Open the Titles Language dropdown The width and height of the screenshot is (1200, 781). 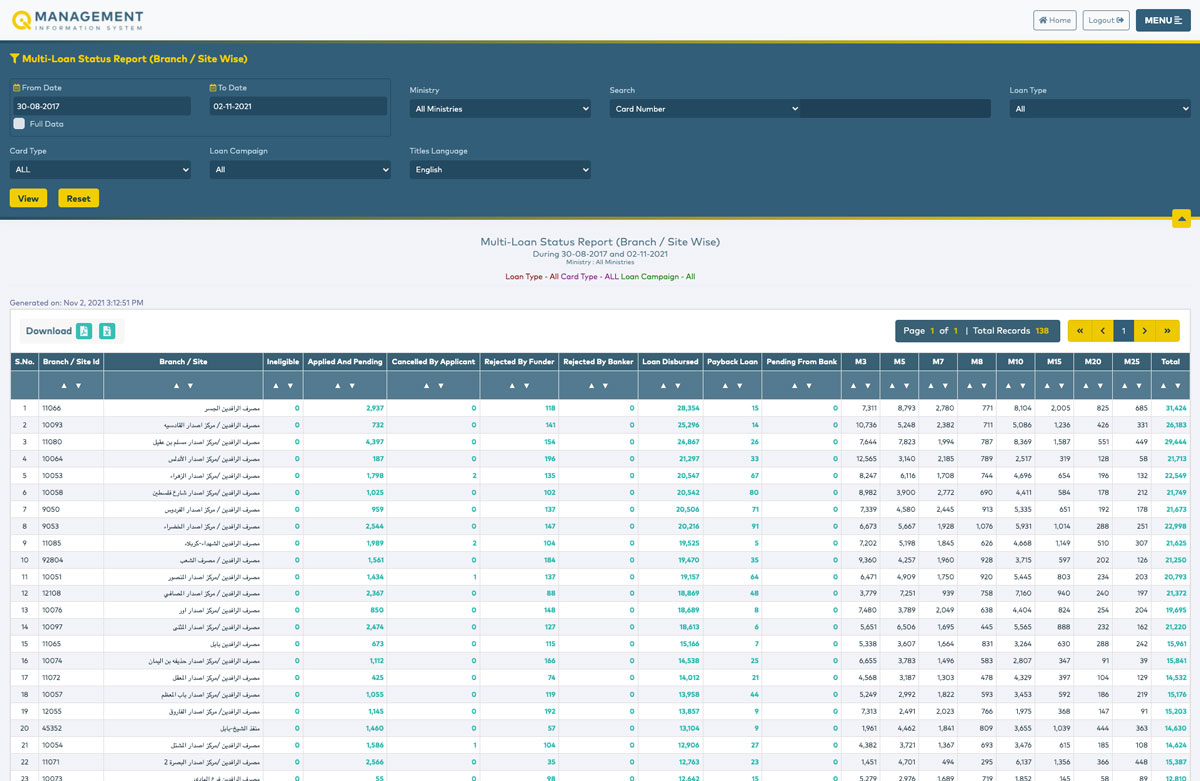(x=500, y=170)
